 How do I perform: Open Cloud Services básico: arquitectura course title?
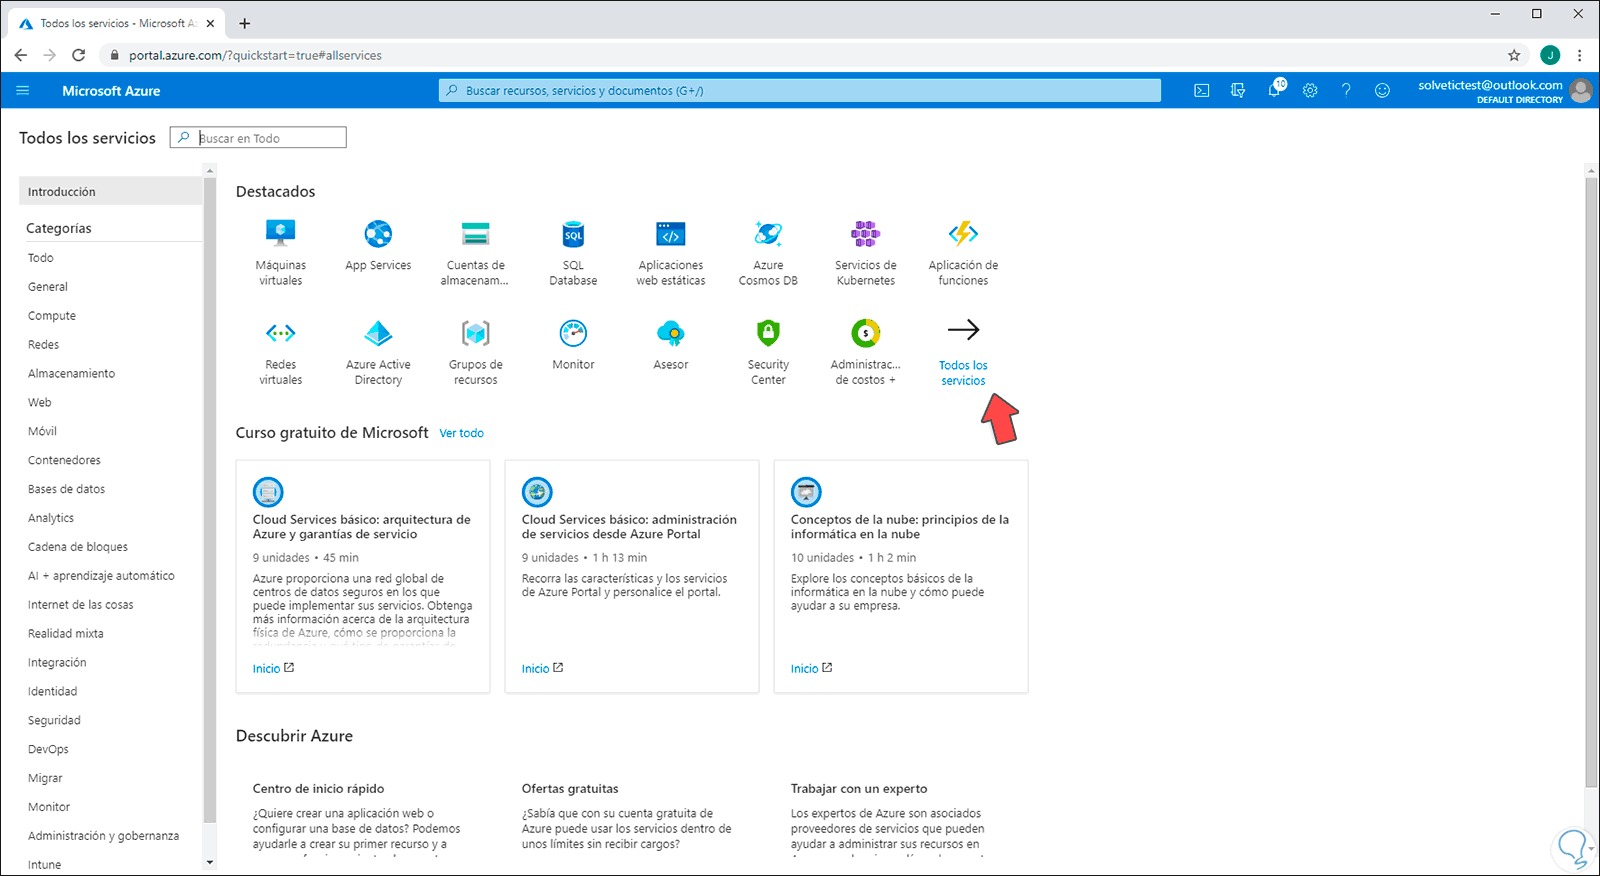(x=362, y=527)
